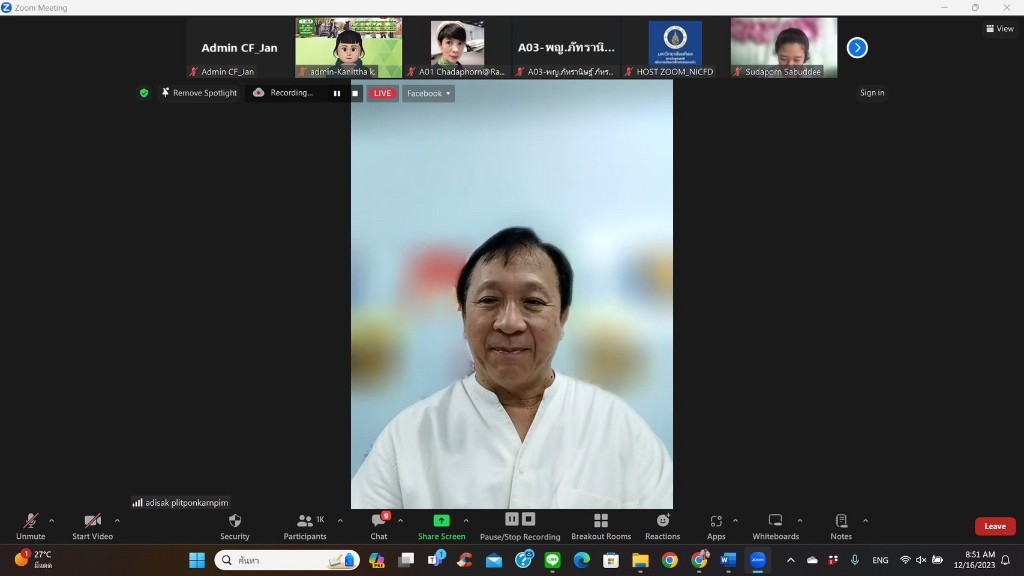Open the Chat panel
This screenshot has height=576, width=1024.
tap(379, 526)
